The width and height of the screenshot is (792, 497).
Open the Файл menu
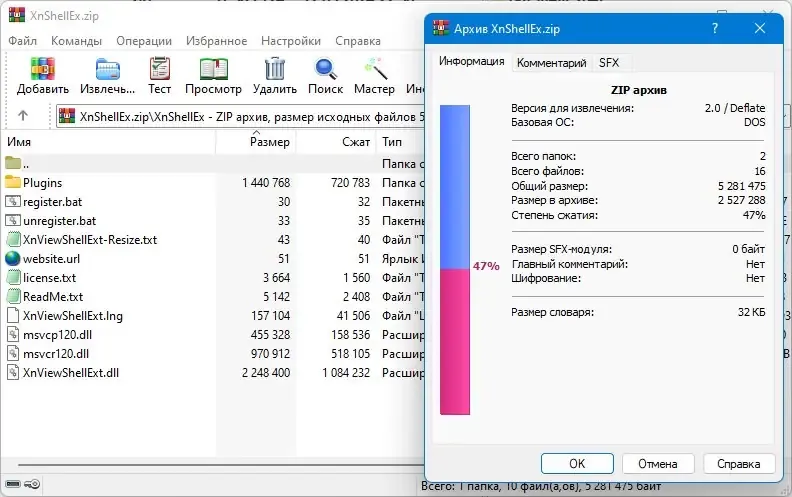(22, 41)
